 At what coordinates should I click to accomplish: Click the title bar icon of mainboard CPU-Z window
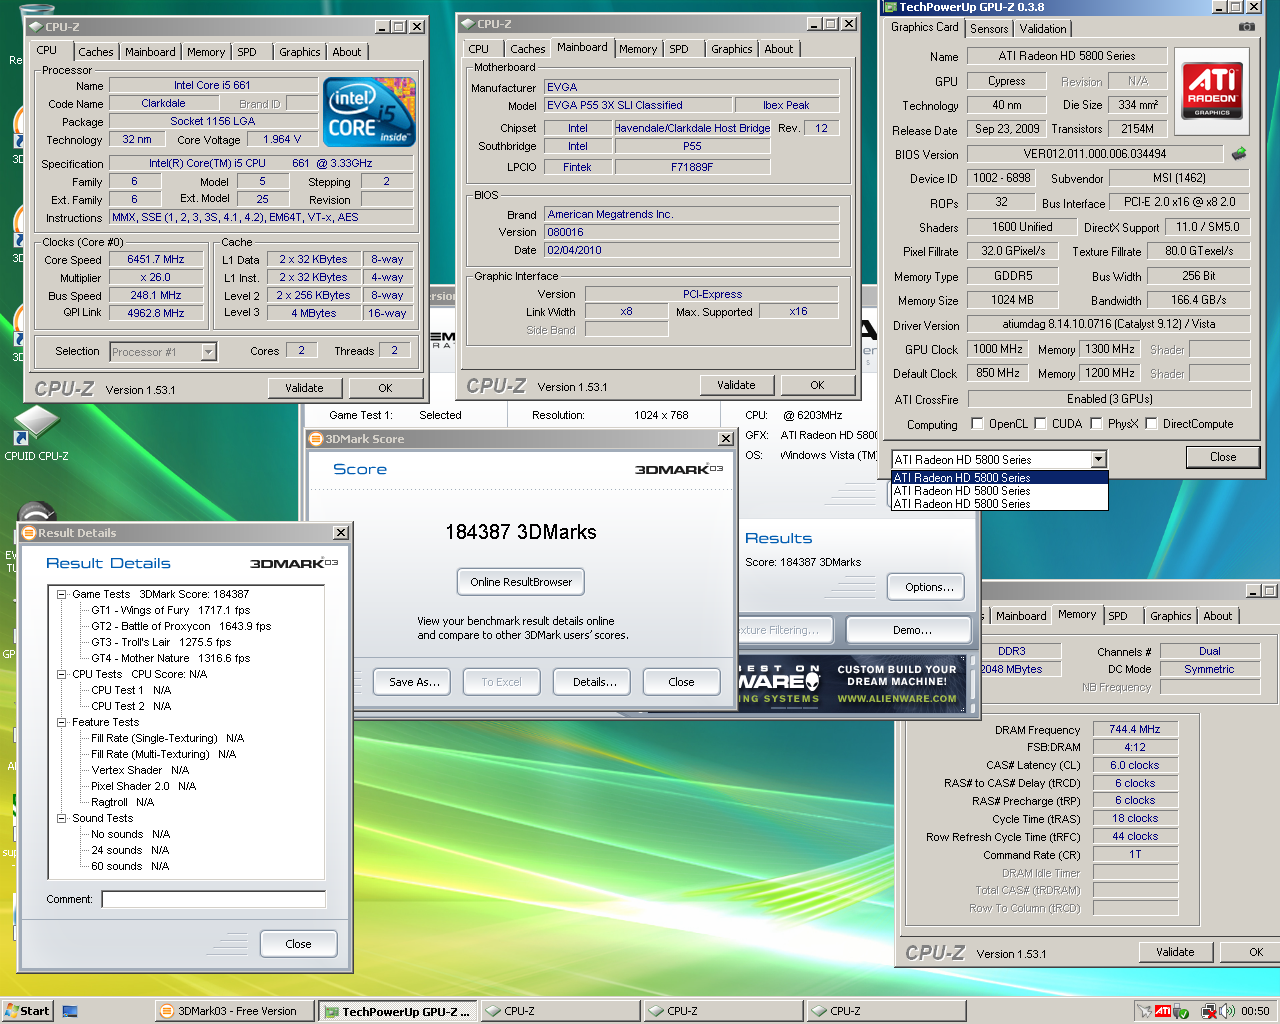pyautogui.click(x=467, y=24)
